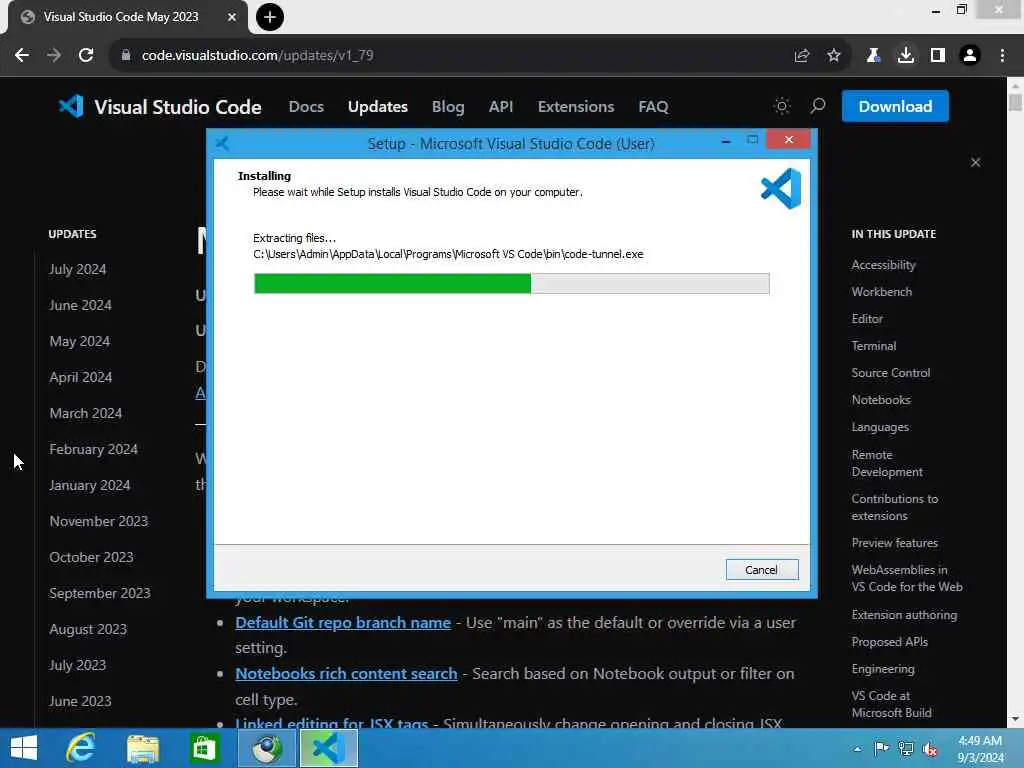Screen dimensions: 1024x768
Task: Open the March 2024 update notes
Action: click(x=86, y=413)
